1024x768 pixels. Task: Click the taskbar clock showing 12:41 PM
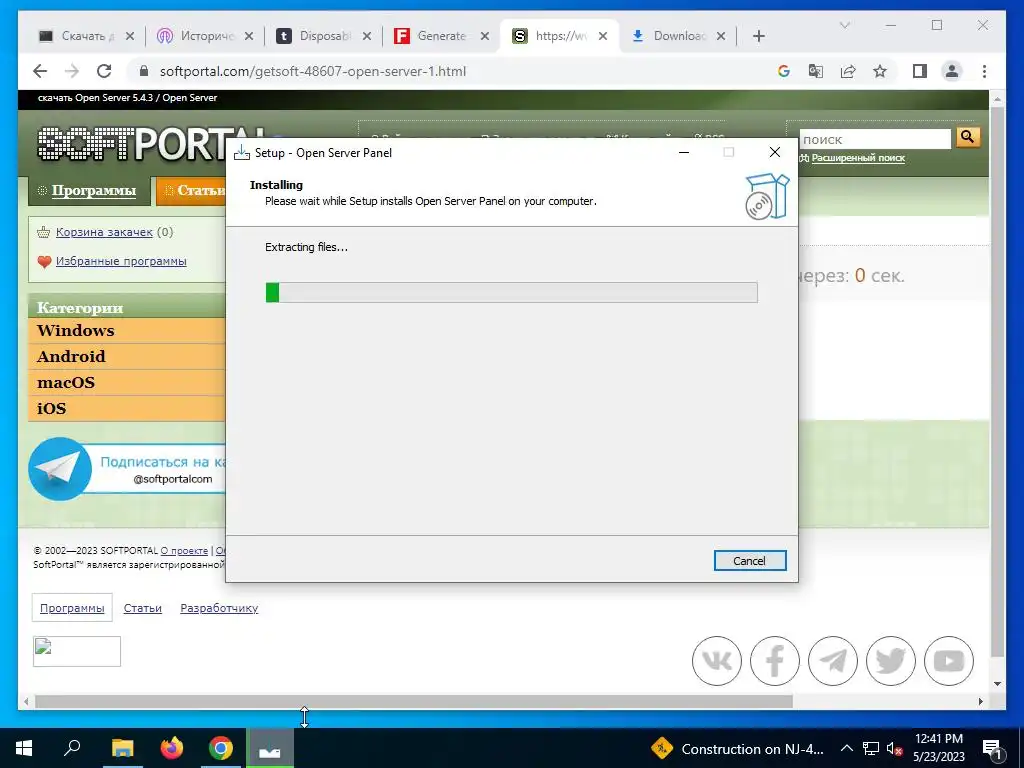point(938,748)
